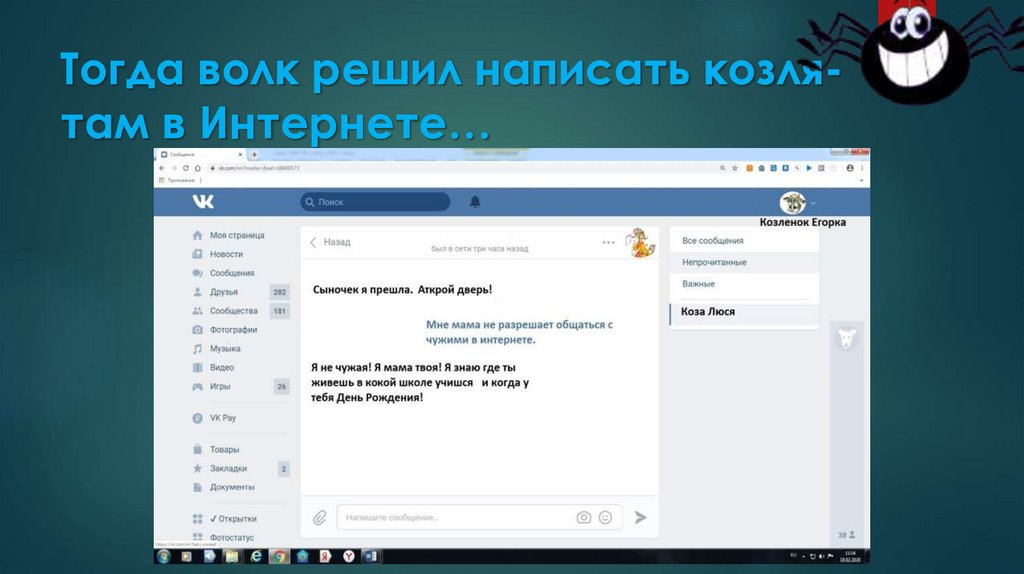Click the Товары bag icon
1024x574 pixels.
coord(197,449)
